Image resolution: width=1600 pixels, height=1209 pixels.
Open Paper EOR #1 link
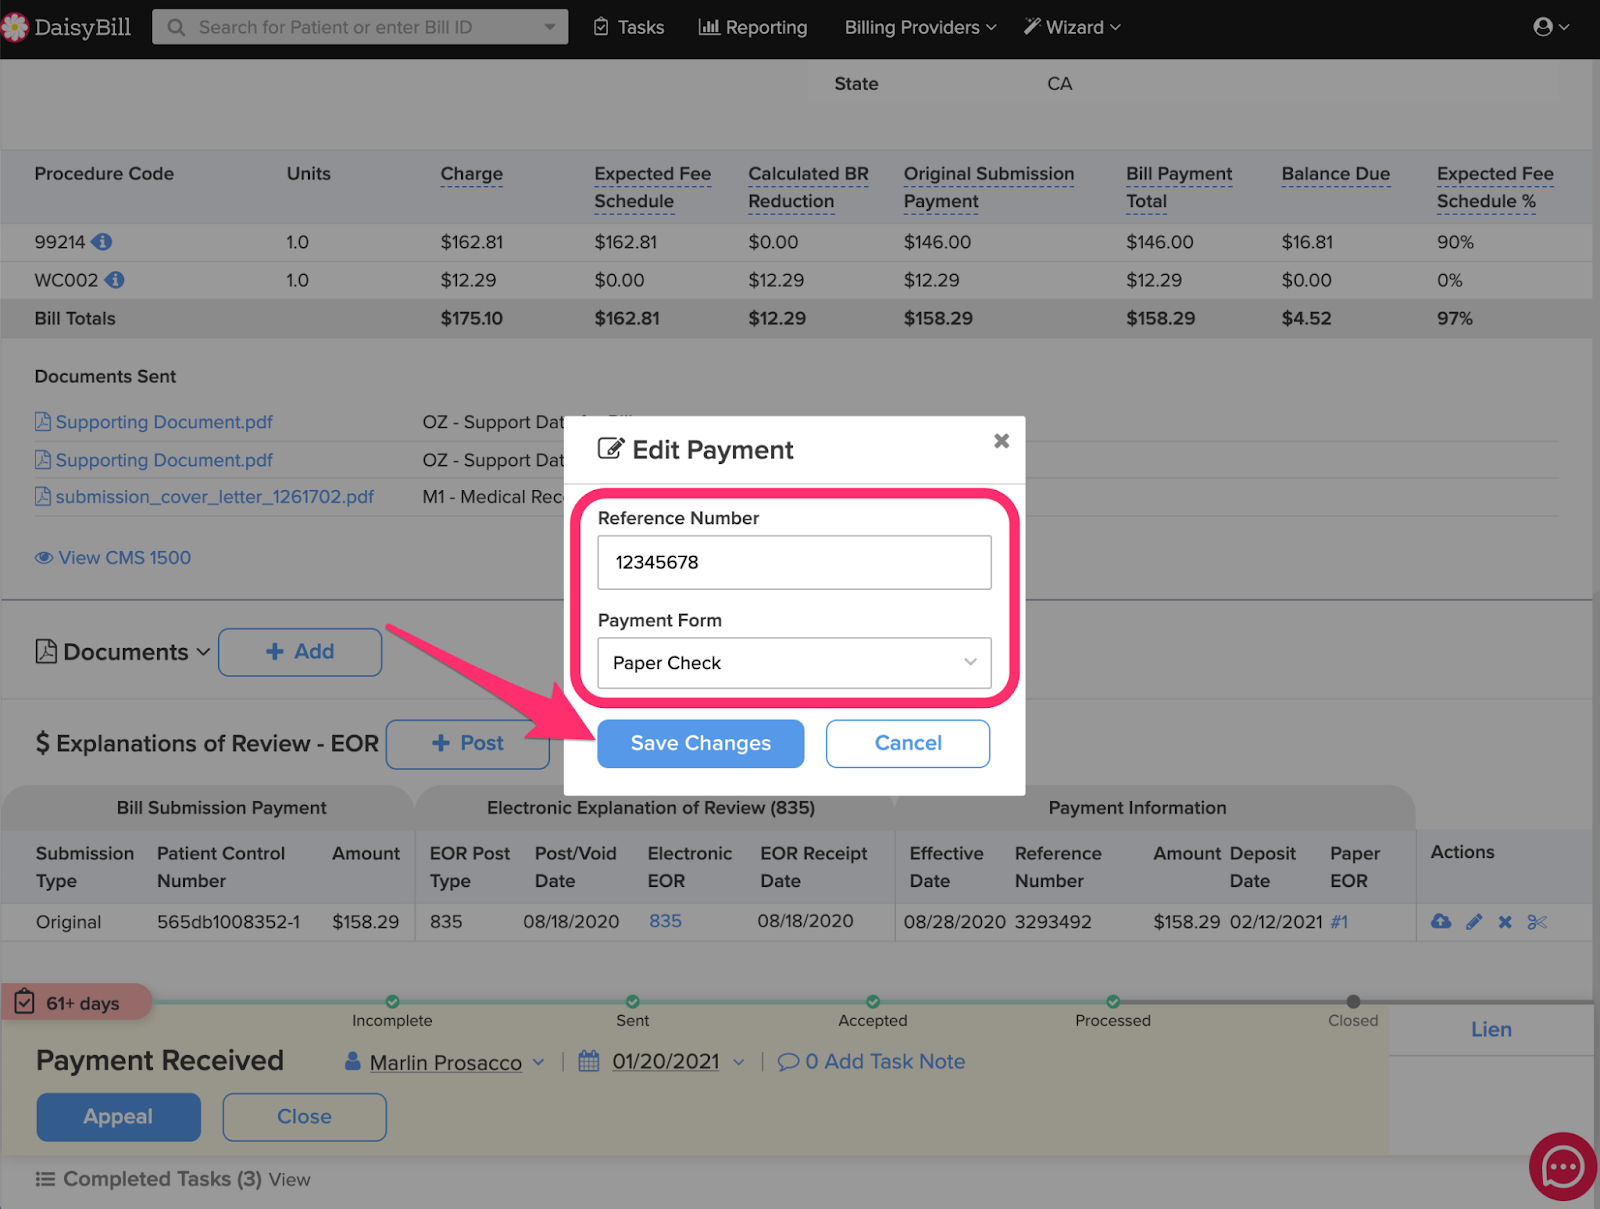tap(1339, 922)
